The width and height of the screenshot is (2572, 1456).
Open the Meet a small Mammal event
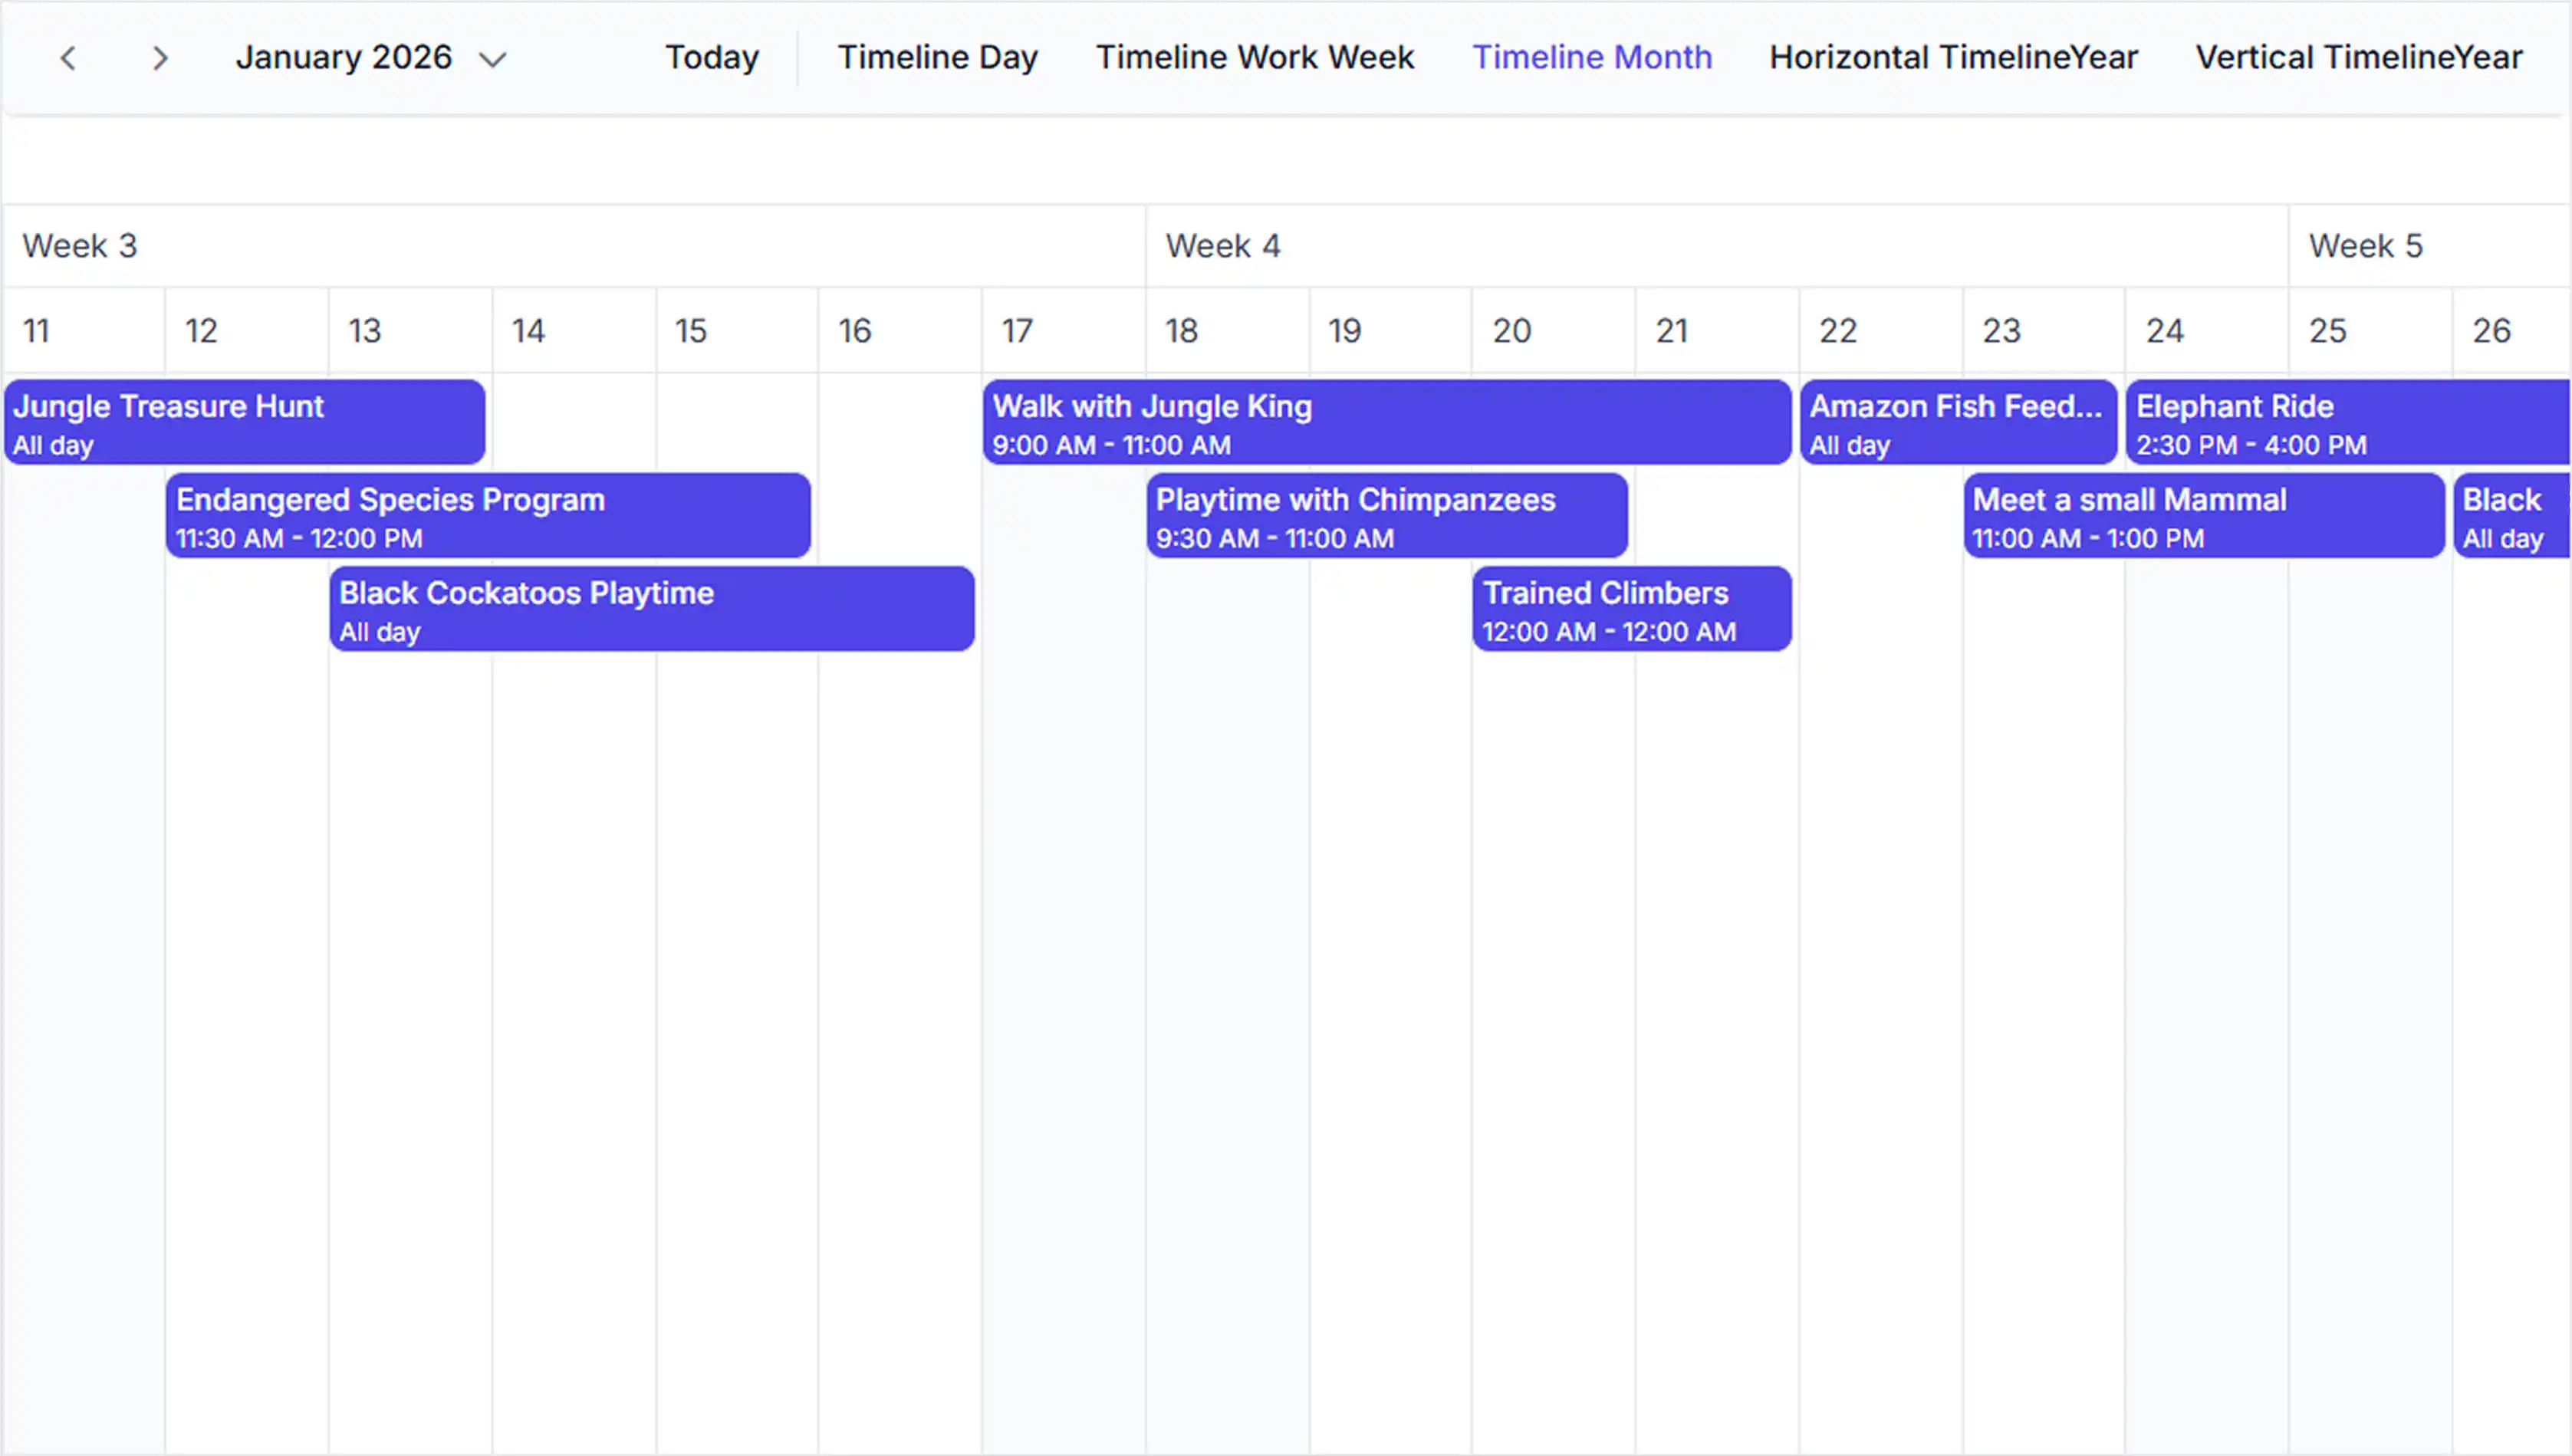tap(2204, 515)
